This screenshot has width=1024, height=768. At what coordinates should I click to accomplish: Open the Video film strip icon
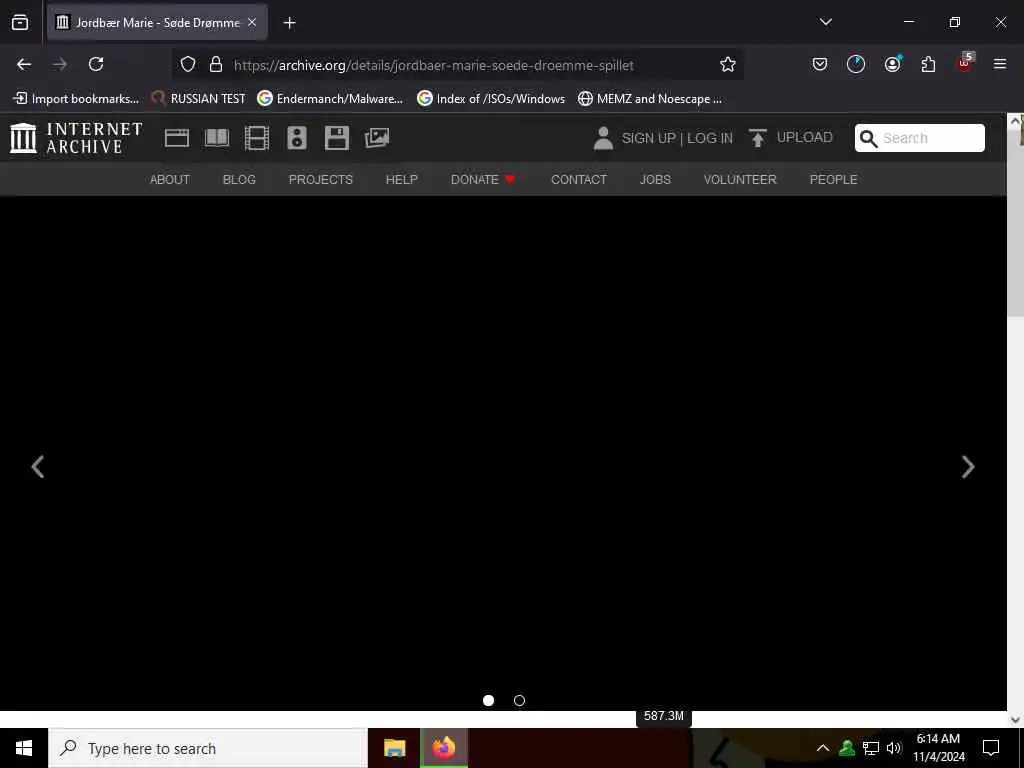click(257, 138)
